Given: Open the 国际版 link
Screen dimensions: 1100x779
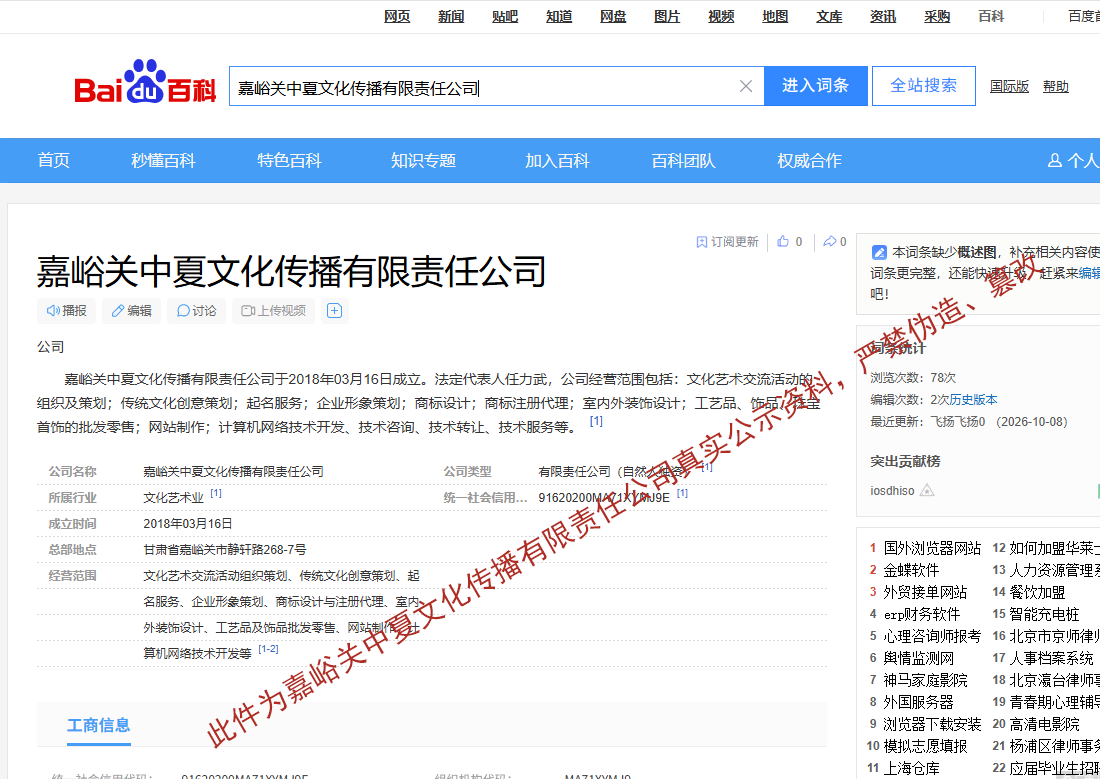Looking at the screenshot, I should pyautogui.click(x=1009, y=86).
